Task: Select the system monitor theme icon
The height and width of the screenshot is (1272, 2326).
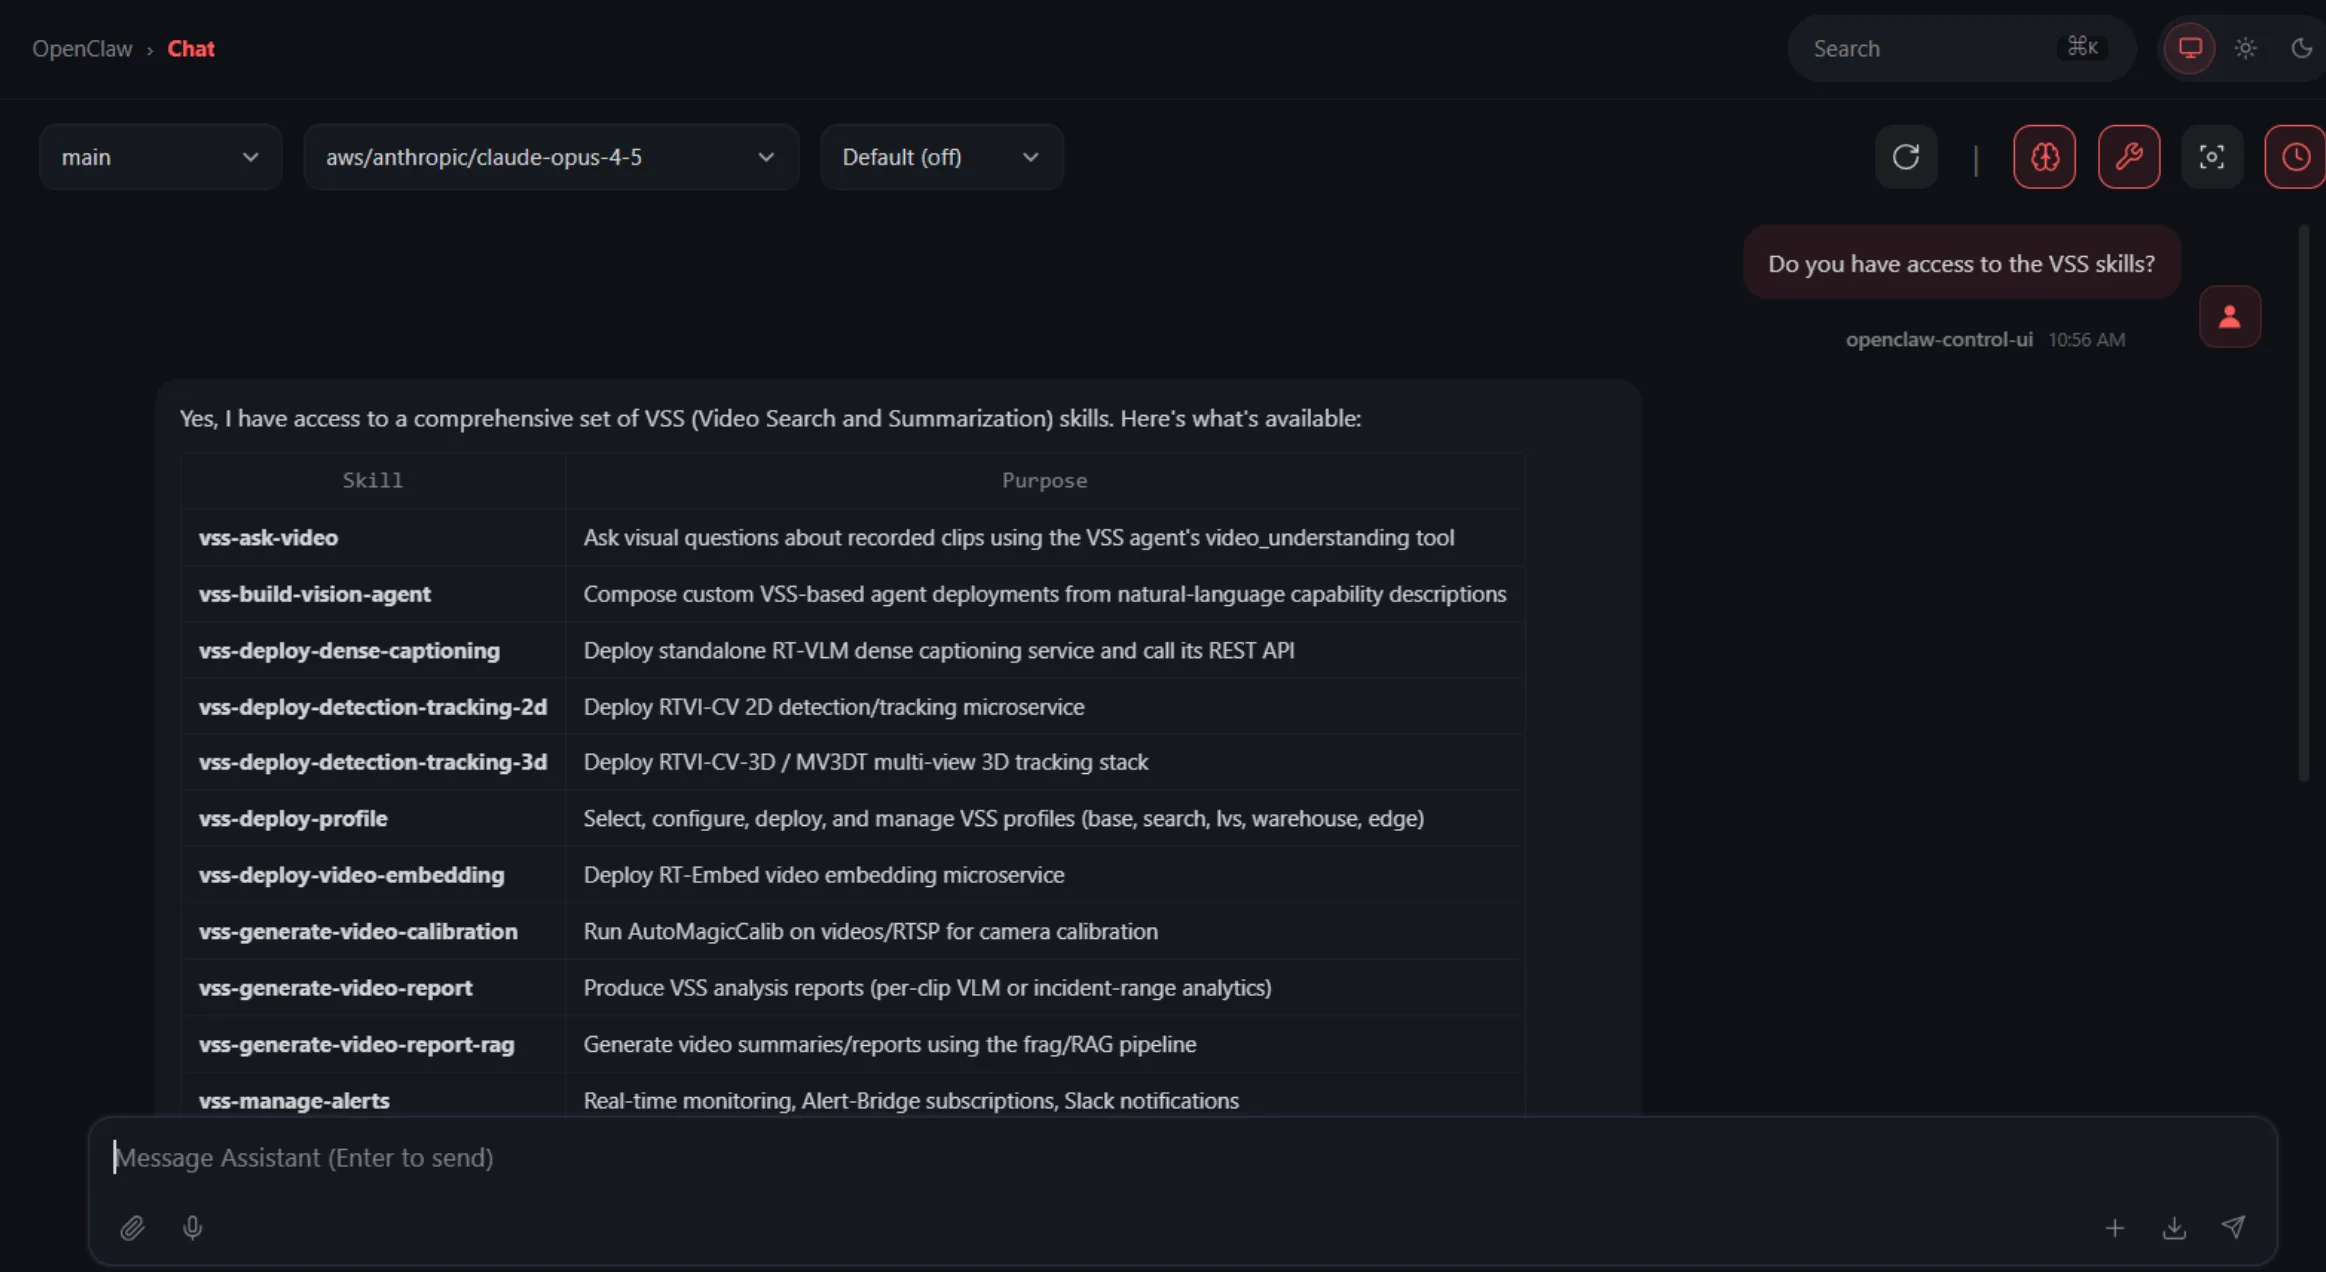Action: 2190,48
